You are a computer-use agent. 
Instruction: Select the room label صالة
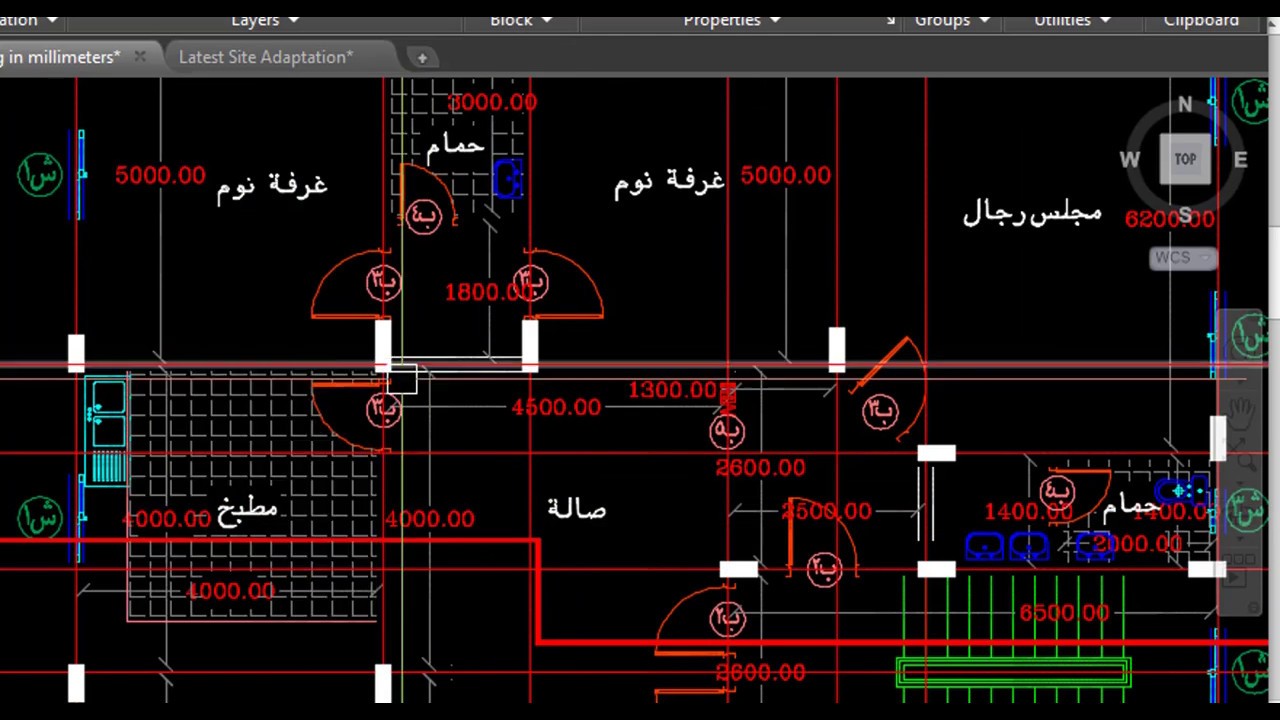click(x=577, y=508)
